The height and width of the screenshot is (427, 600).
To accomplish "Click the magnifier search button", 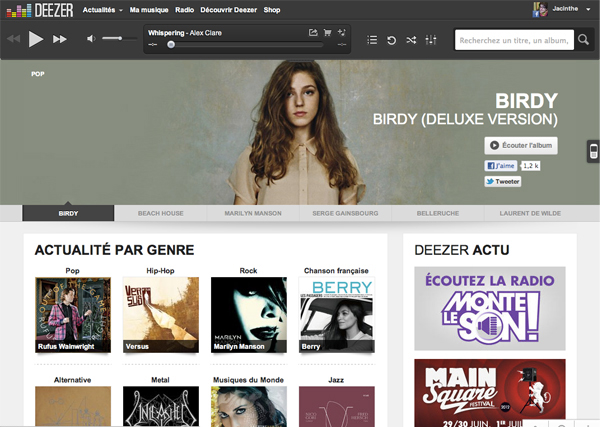I will pyautogui.click(x=583, y=39).
